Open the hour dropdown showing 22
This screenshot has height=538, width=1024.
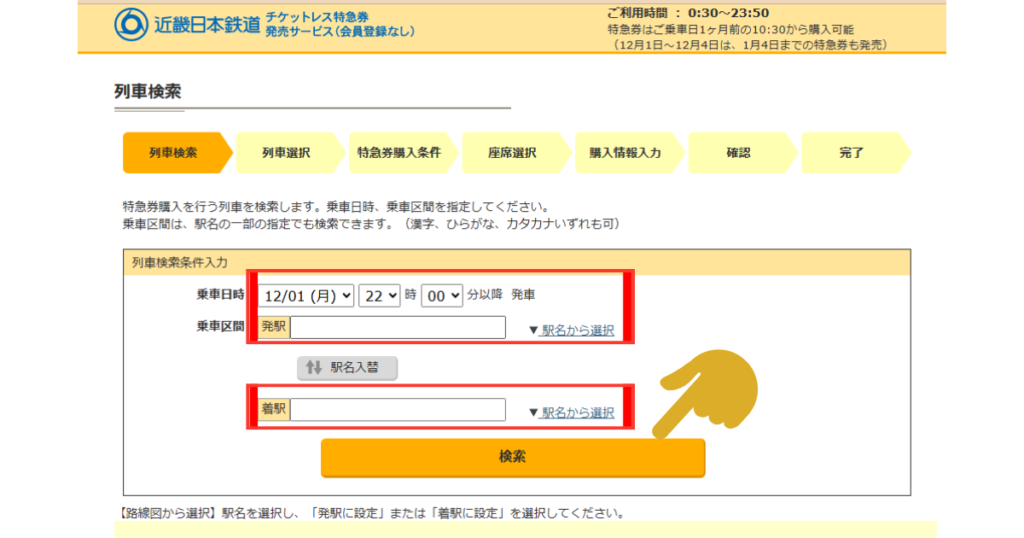(x=380, y=295)
